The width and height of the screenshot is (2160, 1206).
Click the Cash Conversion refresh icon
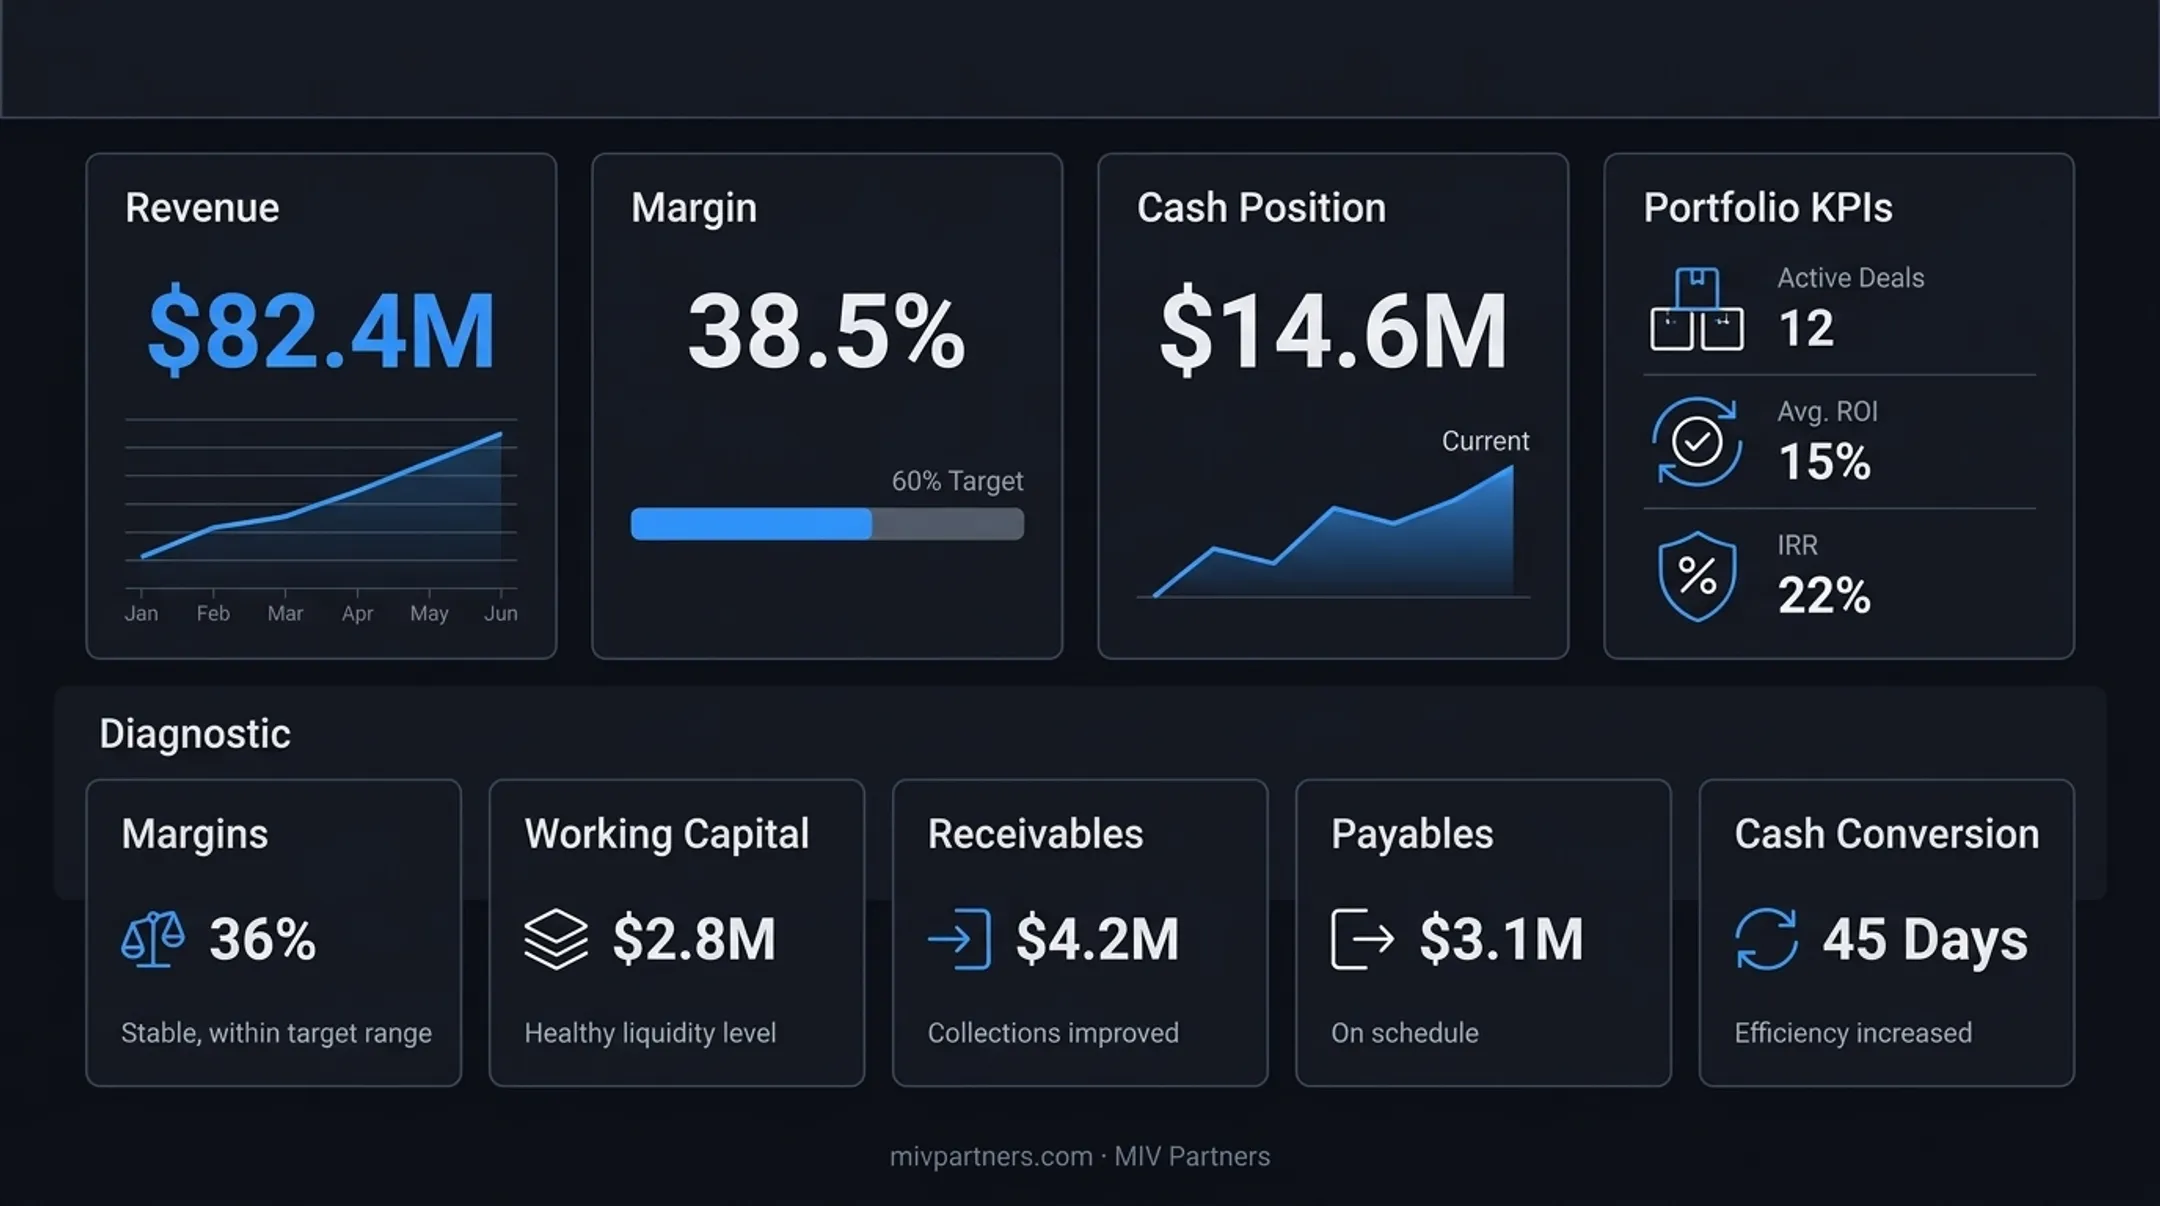pos(1766,939)
